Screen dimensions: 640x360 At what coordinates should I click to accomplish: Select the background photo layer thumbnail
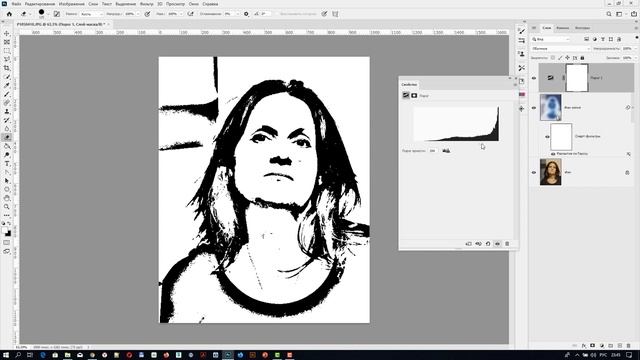[551, 172]
